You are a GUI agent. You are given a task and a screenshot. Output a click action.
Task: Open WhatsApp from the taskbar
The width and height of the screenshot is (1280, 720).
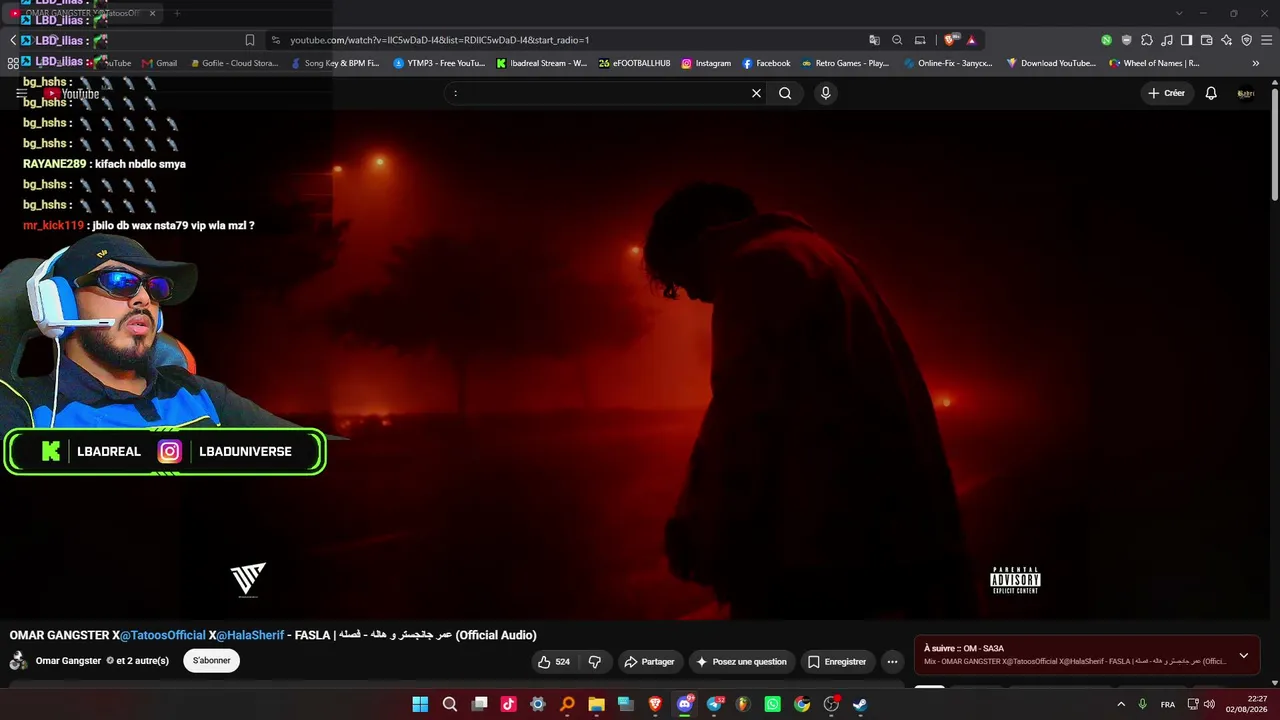click(x=773, y=704)
